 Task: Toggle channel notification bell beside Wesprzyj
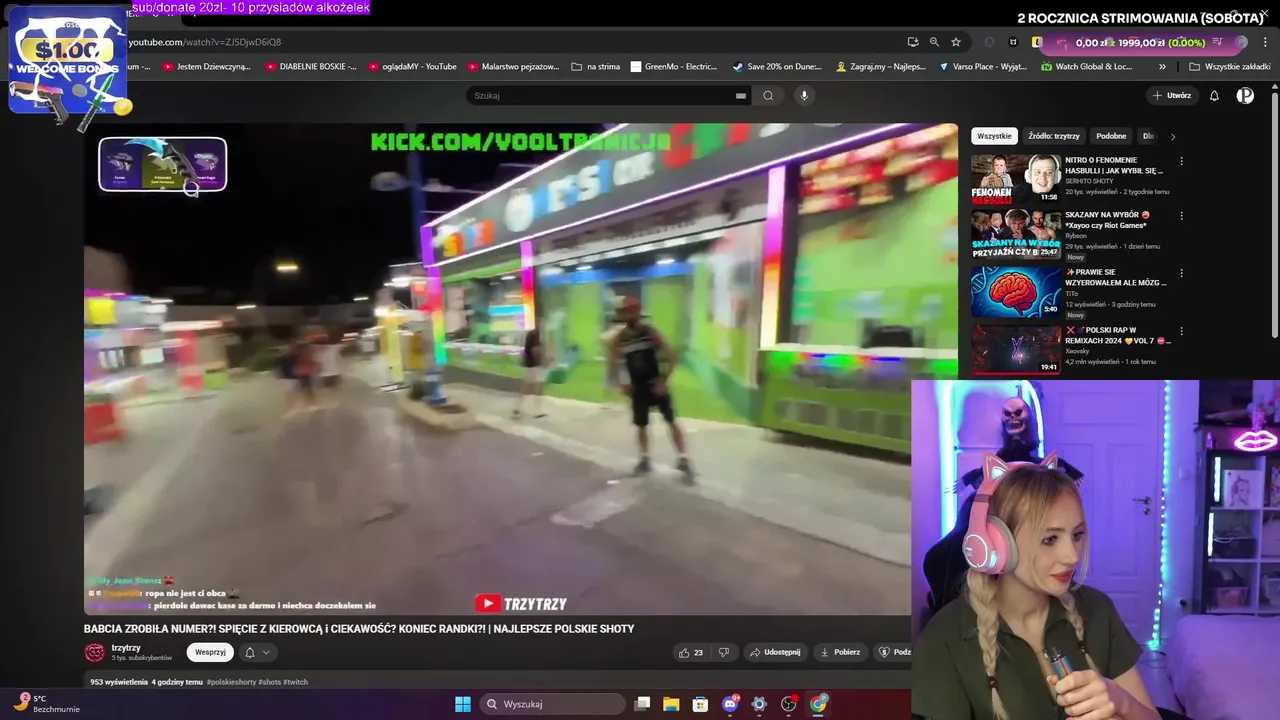[x=250, y=652]
